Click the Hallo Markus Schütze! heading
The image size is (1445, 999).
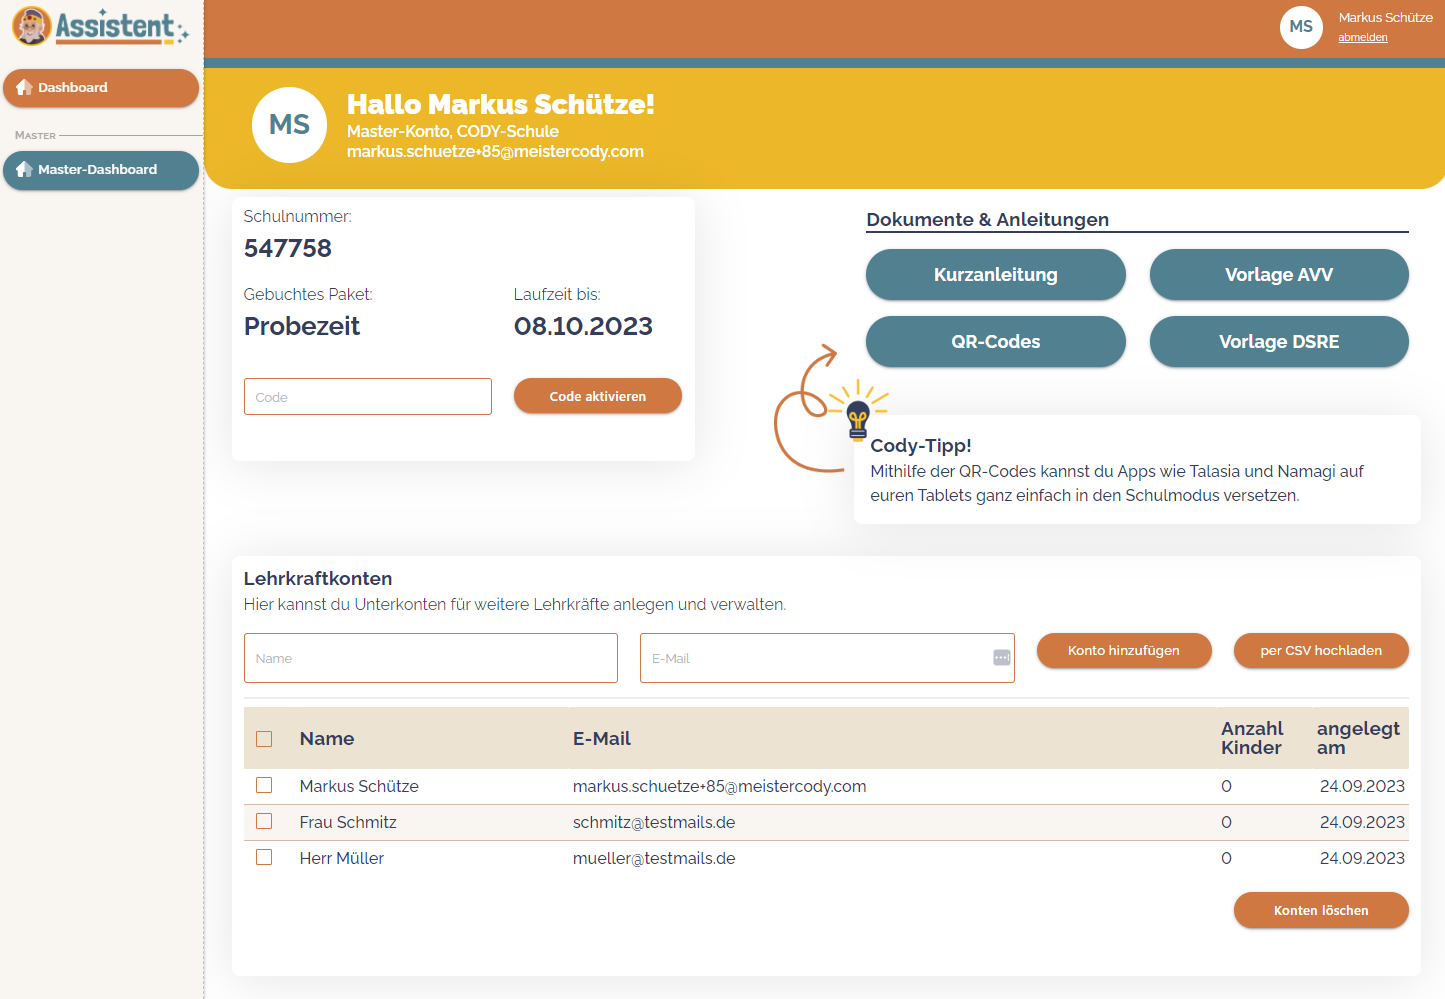pos(501,104)
